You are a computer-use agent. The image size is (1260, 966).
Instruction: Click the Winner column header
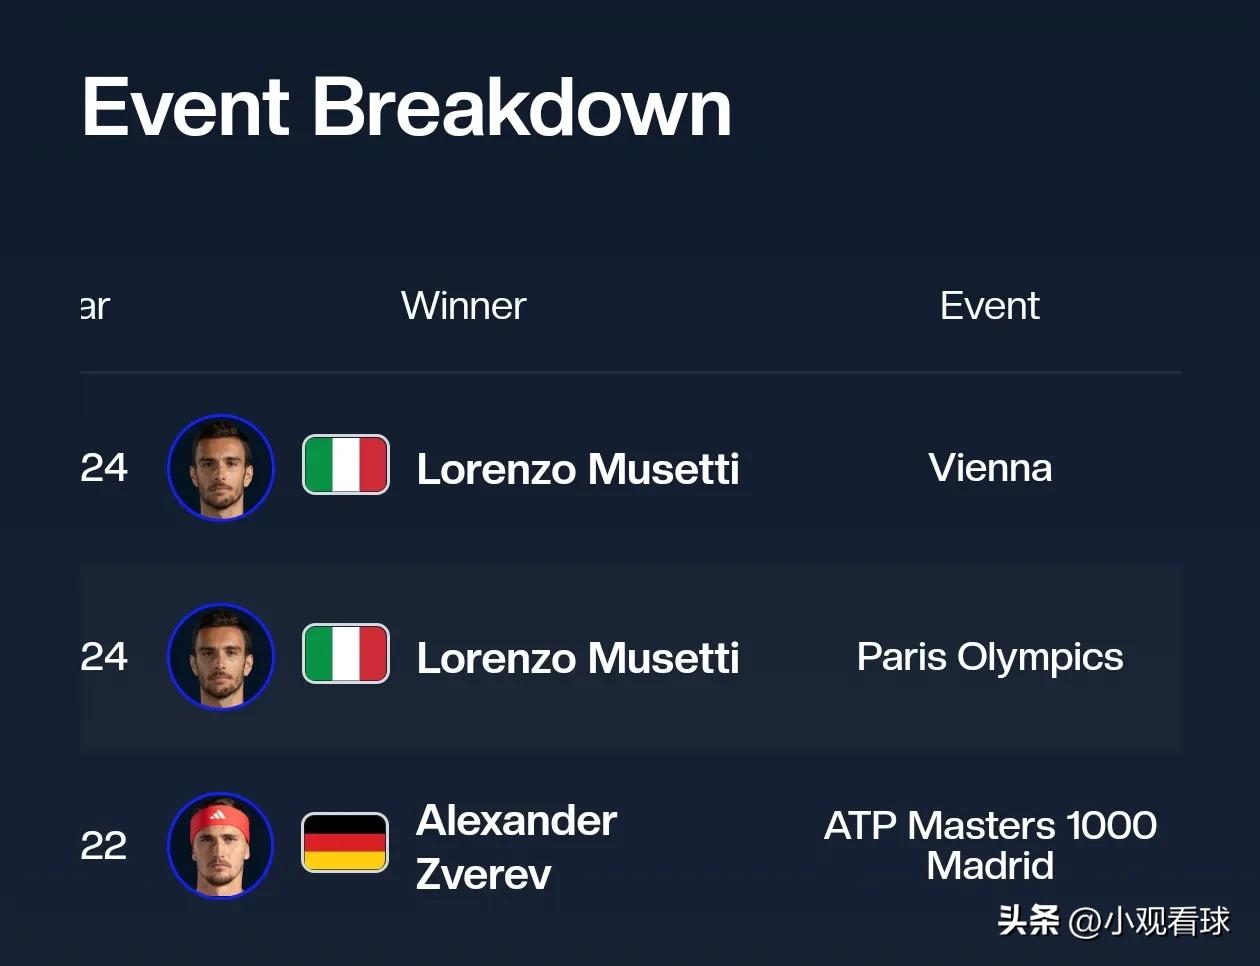pyautogui.click(x=463, y=305)
